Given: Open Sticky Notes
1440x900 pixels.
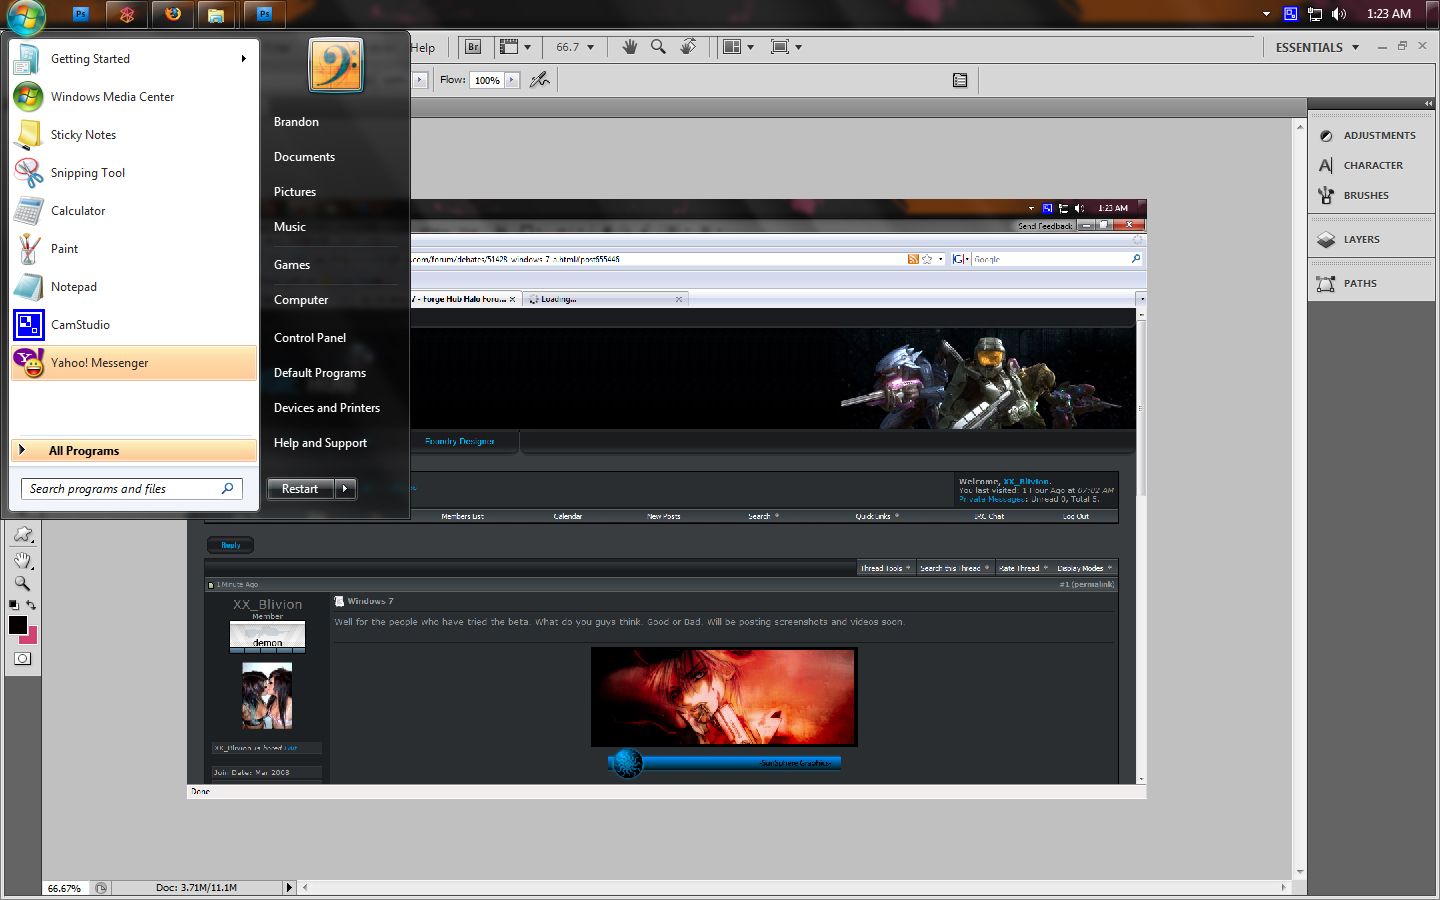Looking at the screenshot, I should (x=133, y=135).
